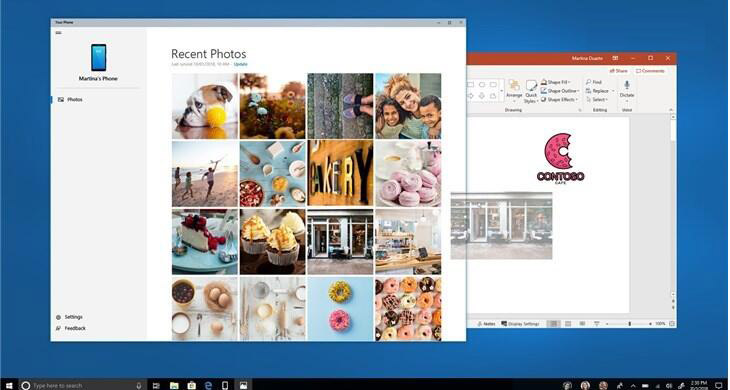Open the pink macarons photo
The width and height of the screenshot is (730, 390).
click(408, 174)
